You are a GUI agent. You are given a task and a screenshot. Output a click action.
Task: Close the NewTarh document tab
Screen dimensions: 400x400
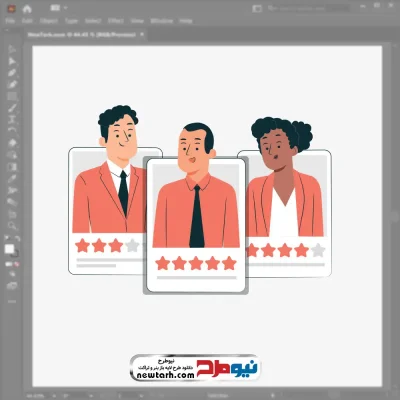[142, 34]
